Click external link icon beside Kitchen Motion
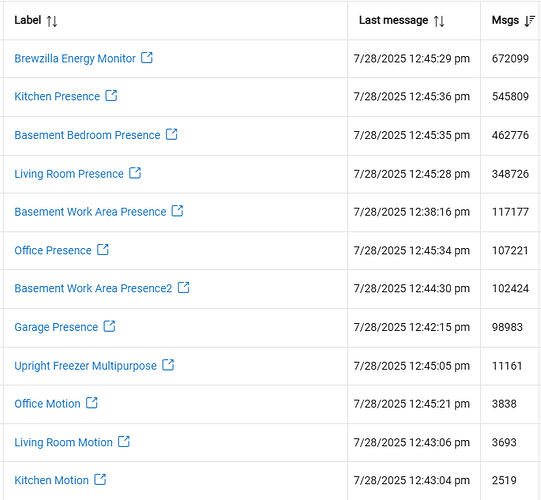The height and width of the screenshot is (500, 541). coord(100,479)
